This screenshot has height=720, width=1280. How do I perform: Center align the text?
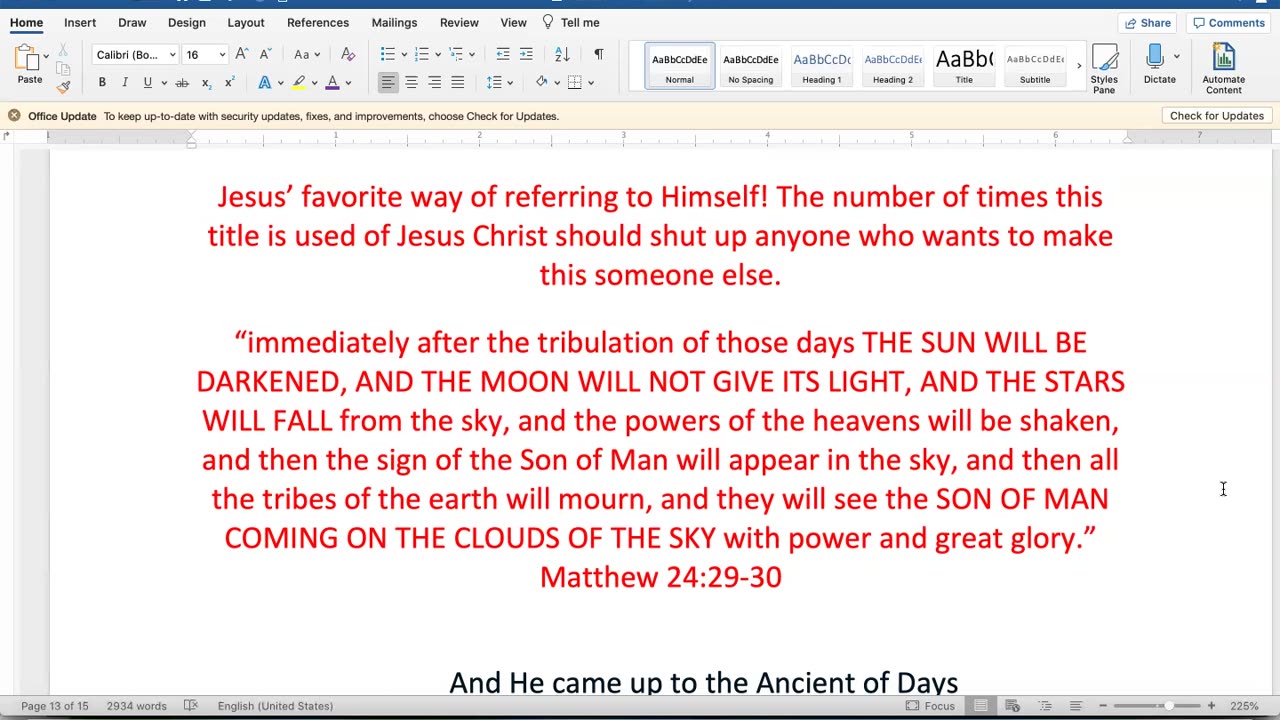click(411, 83)
